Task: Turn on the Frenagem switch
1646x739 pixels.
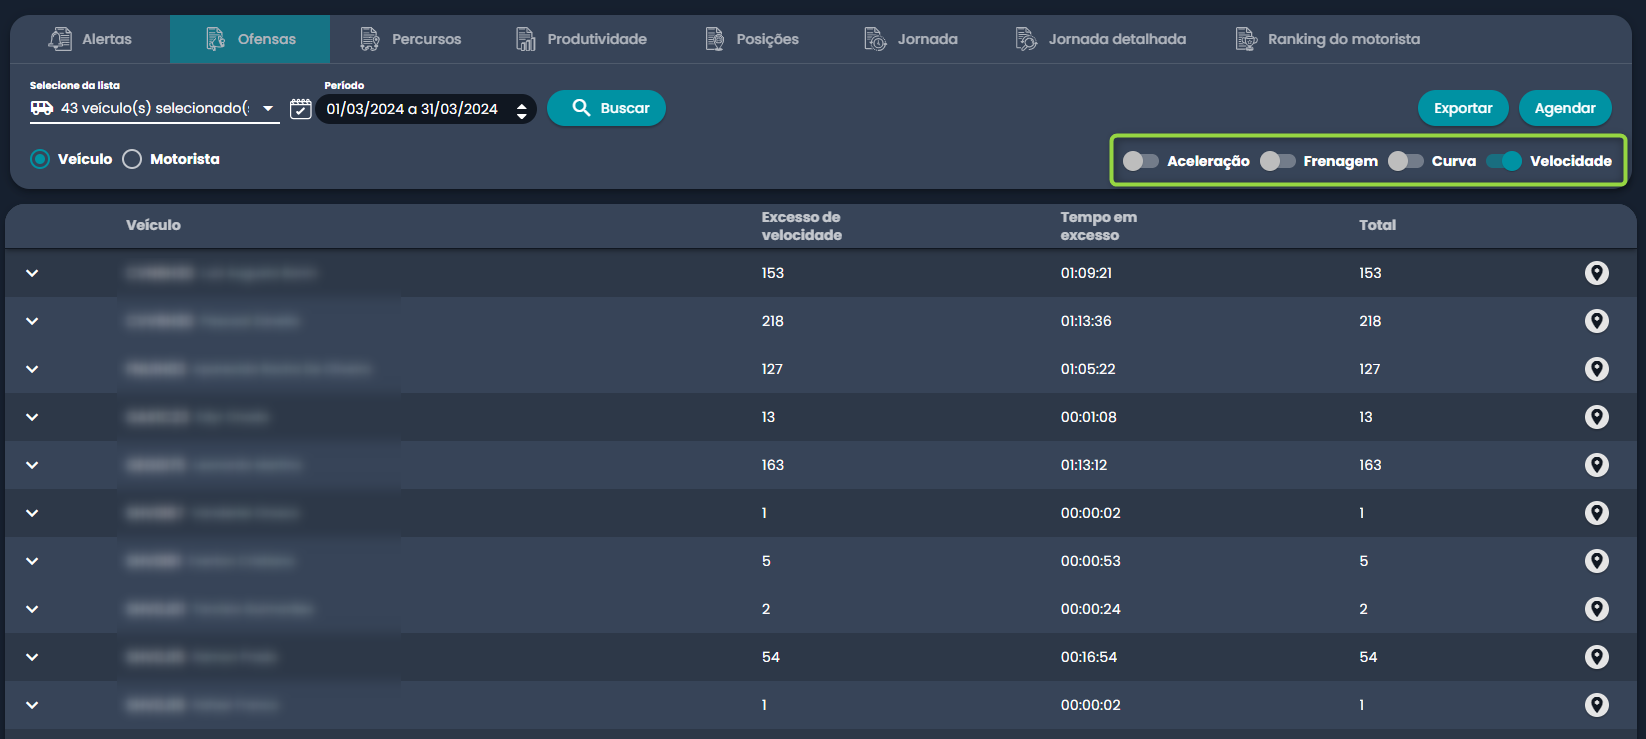Action: (1277, 161)
